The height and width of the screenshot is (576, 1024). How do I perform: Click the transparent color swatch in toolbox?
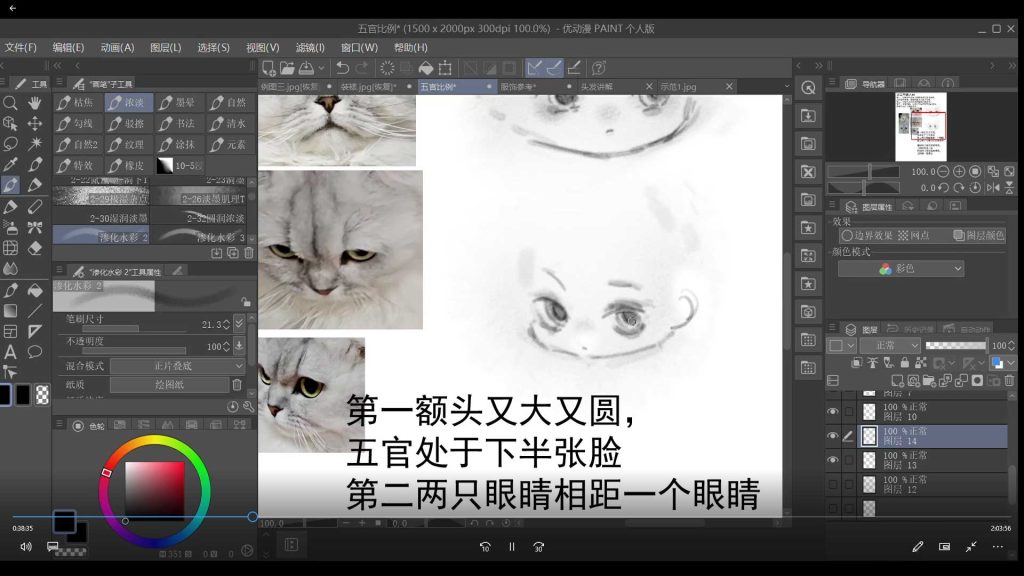coord(42,394)
